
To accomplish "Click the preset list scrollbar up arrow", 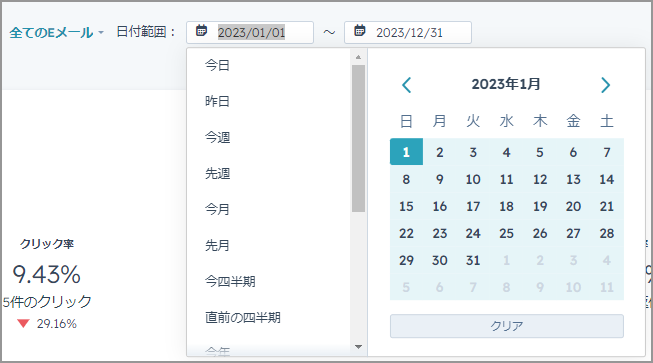I will 358,57.
